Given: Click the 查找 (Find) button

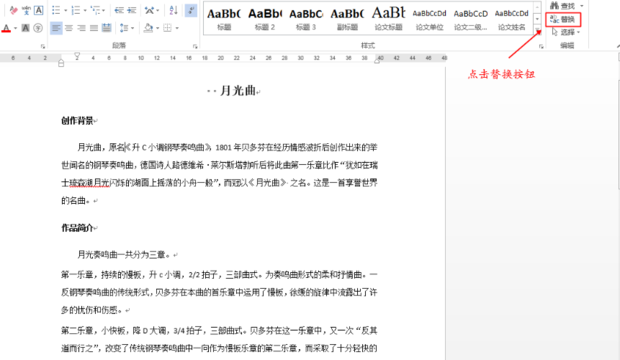Looking at the screenshot, I should click(x=562, y=6).
